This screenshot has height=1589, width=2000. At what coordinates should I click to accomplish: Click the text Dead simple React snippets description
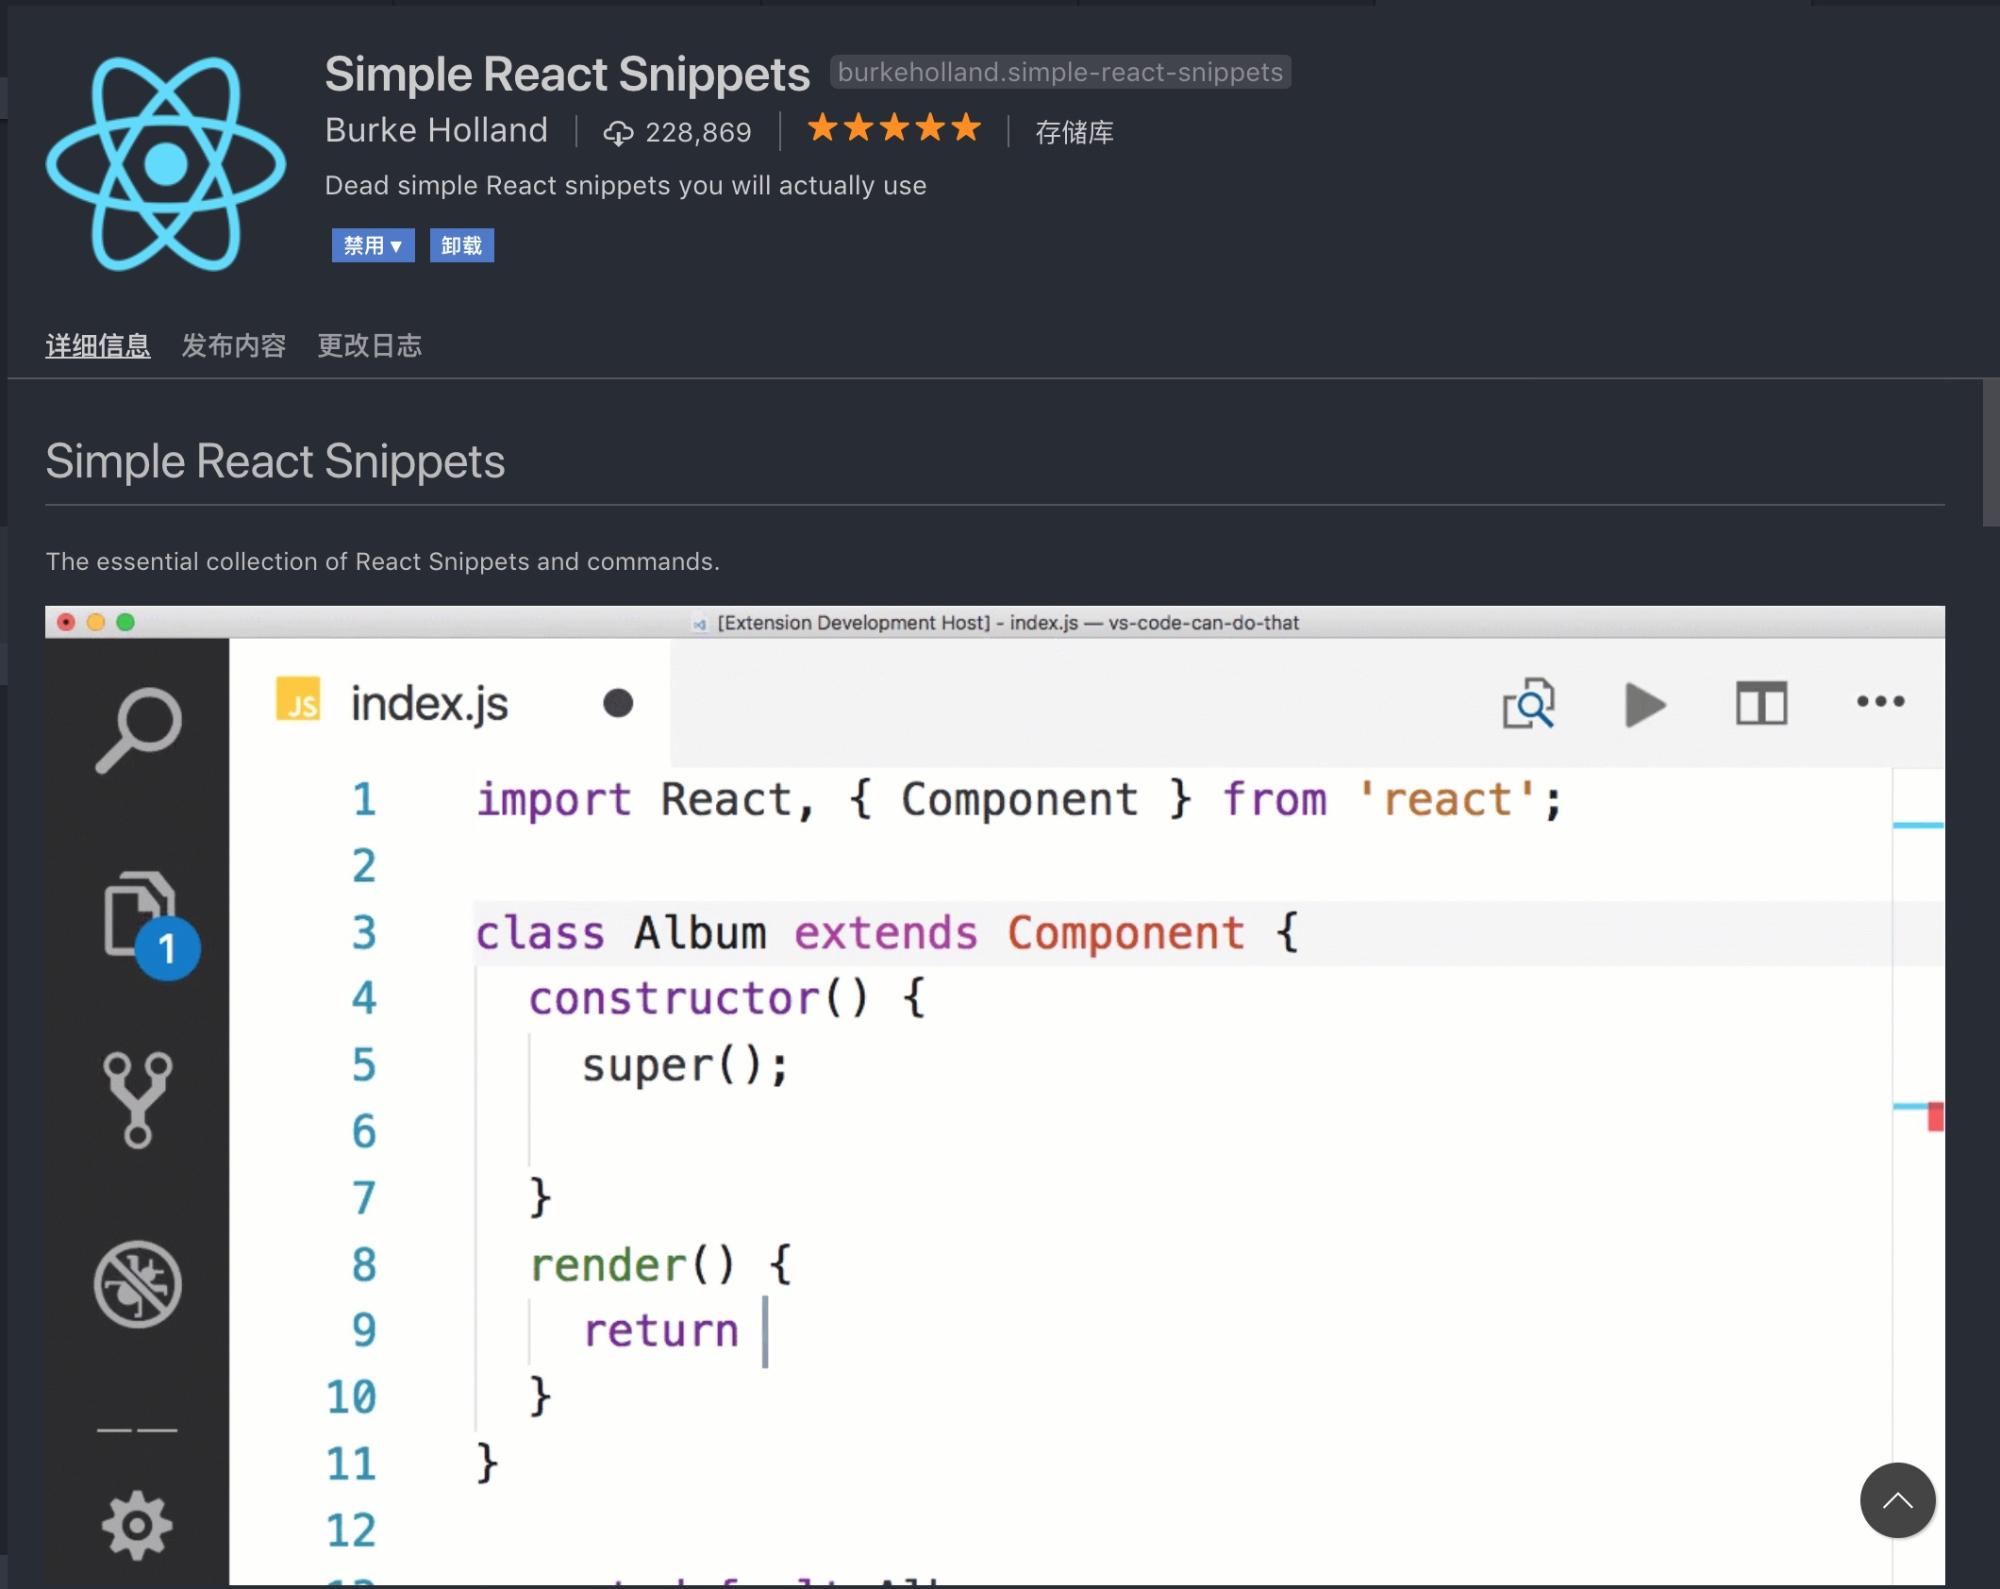tap(625, 186)
